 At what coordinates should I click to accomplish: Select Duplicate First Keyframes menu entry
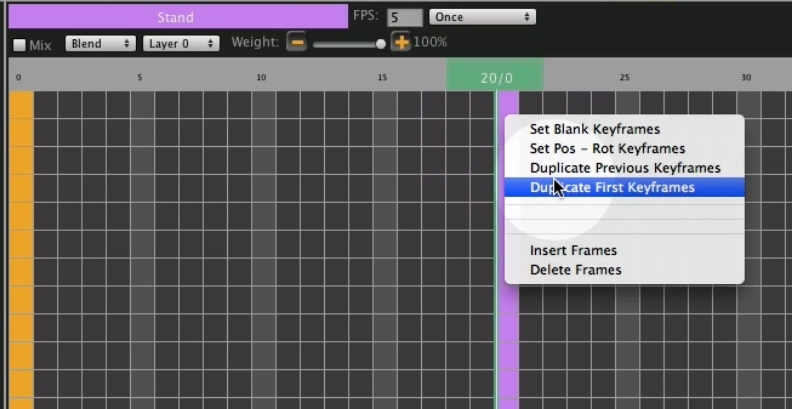point(624,187)
